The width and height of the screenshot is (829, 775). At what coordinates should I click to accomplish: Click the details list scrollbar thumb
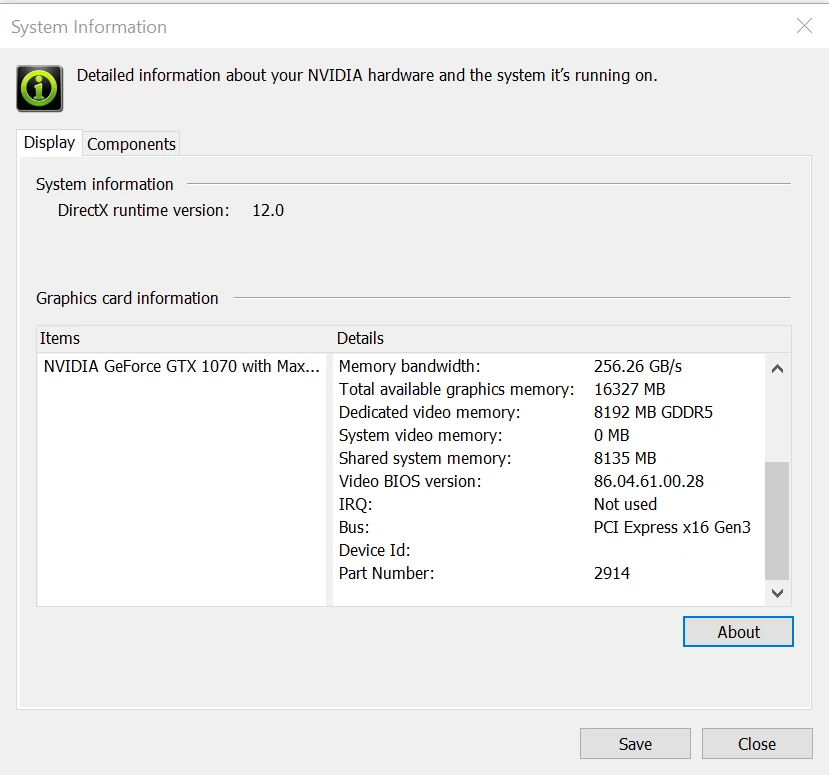(x=777, y=521)
